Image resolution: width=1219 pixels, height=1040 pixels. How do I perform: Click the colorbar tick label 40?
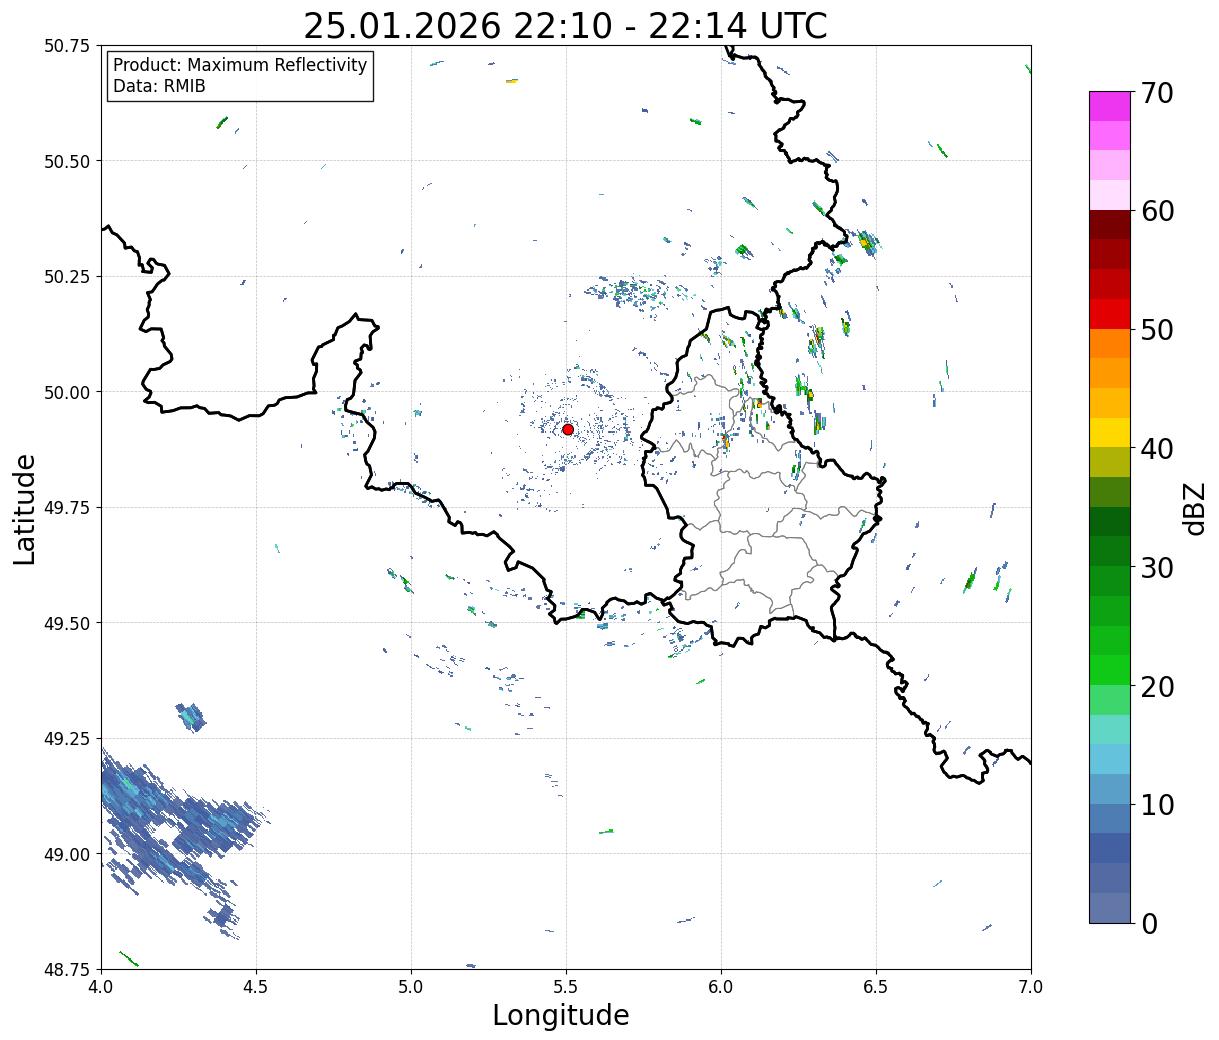[1156, 449]
